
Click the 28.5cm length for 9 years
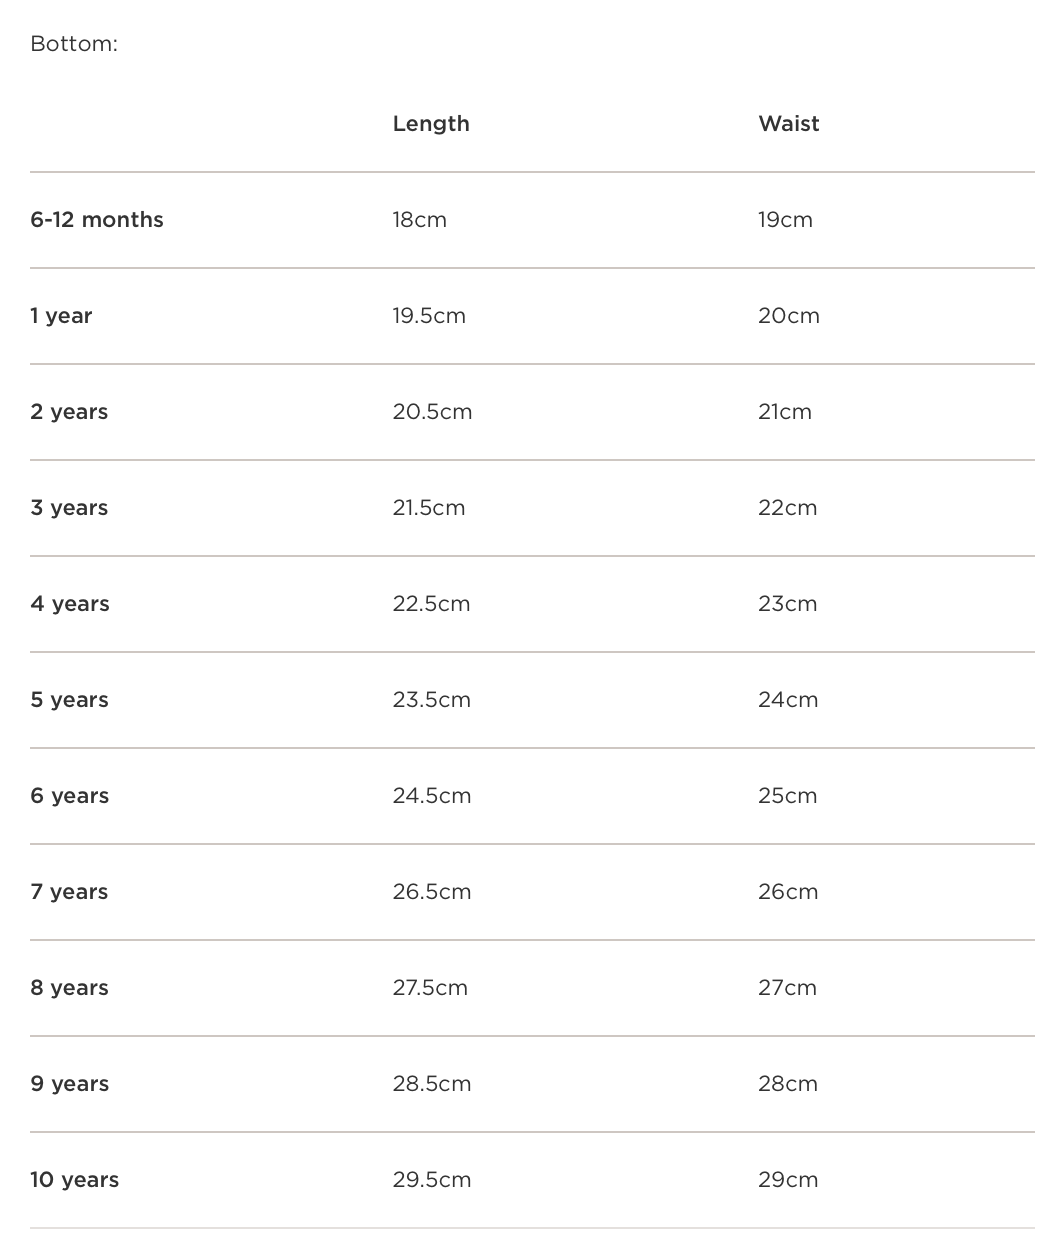coord(431,1084)
